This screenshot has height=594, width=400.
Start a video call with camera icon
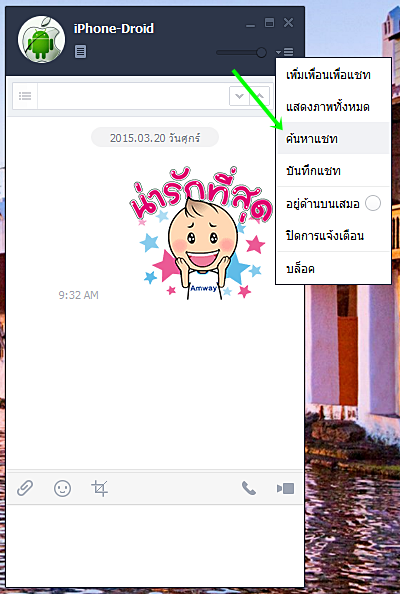(x=285, y=488)
